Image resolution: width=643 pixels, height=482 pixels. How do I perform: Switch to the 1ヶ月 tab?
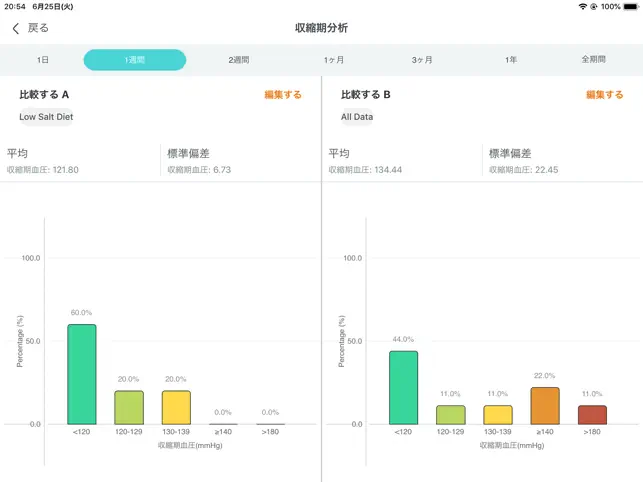pyautogui.click(x=334, y=60)
